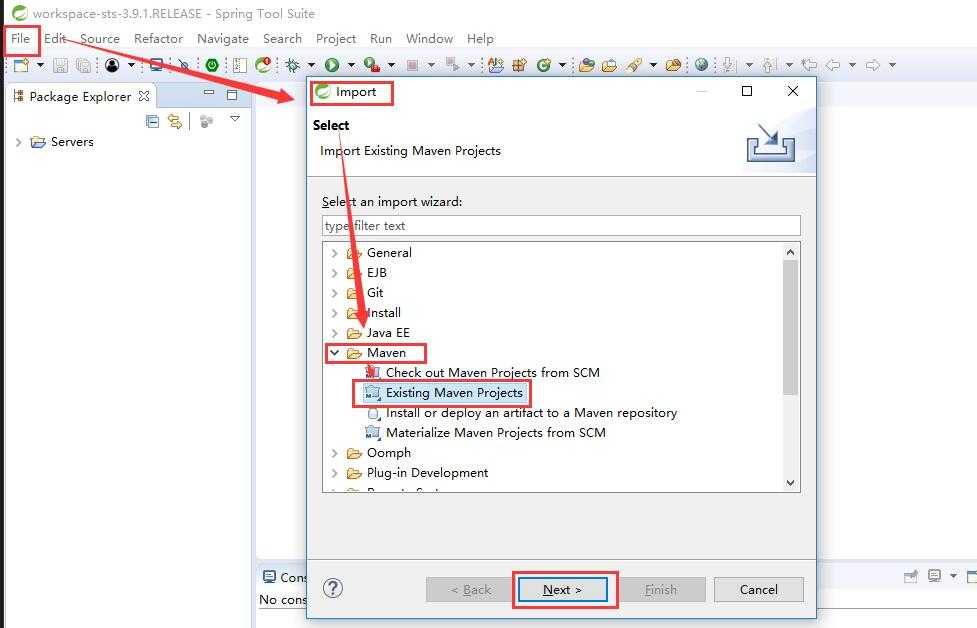
Task: Click the New Java Class icon
Action: coord(544,65)
